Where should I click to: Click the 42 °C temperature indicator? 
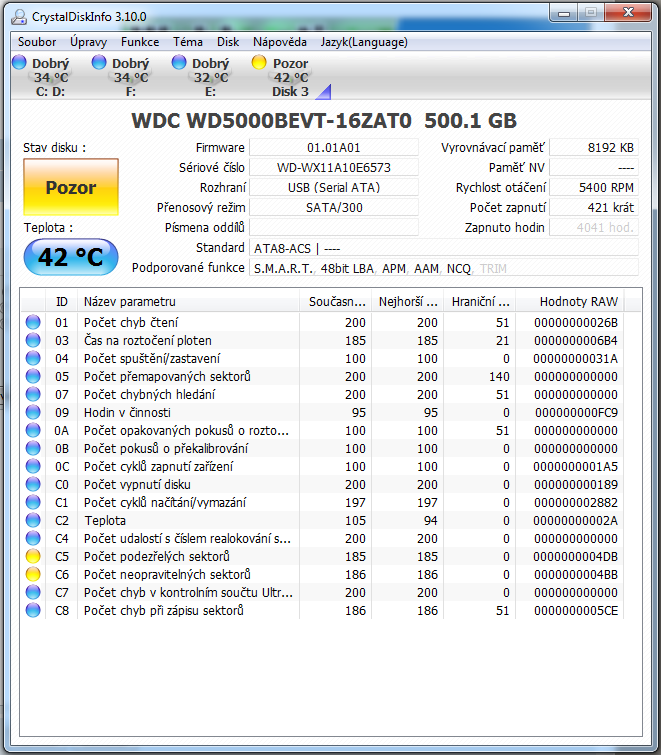71,257
